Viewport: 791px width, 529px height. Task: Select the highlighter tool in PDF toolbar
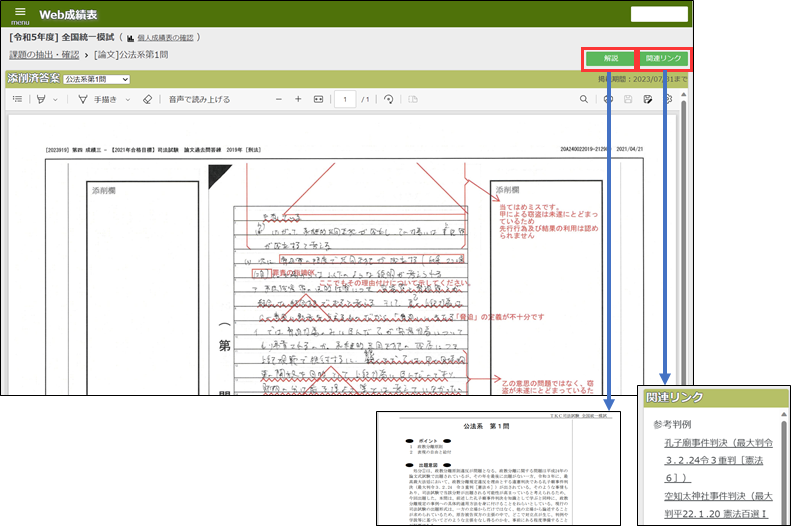click(x=41, y=100)
